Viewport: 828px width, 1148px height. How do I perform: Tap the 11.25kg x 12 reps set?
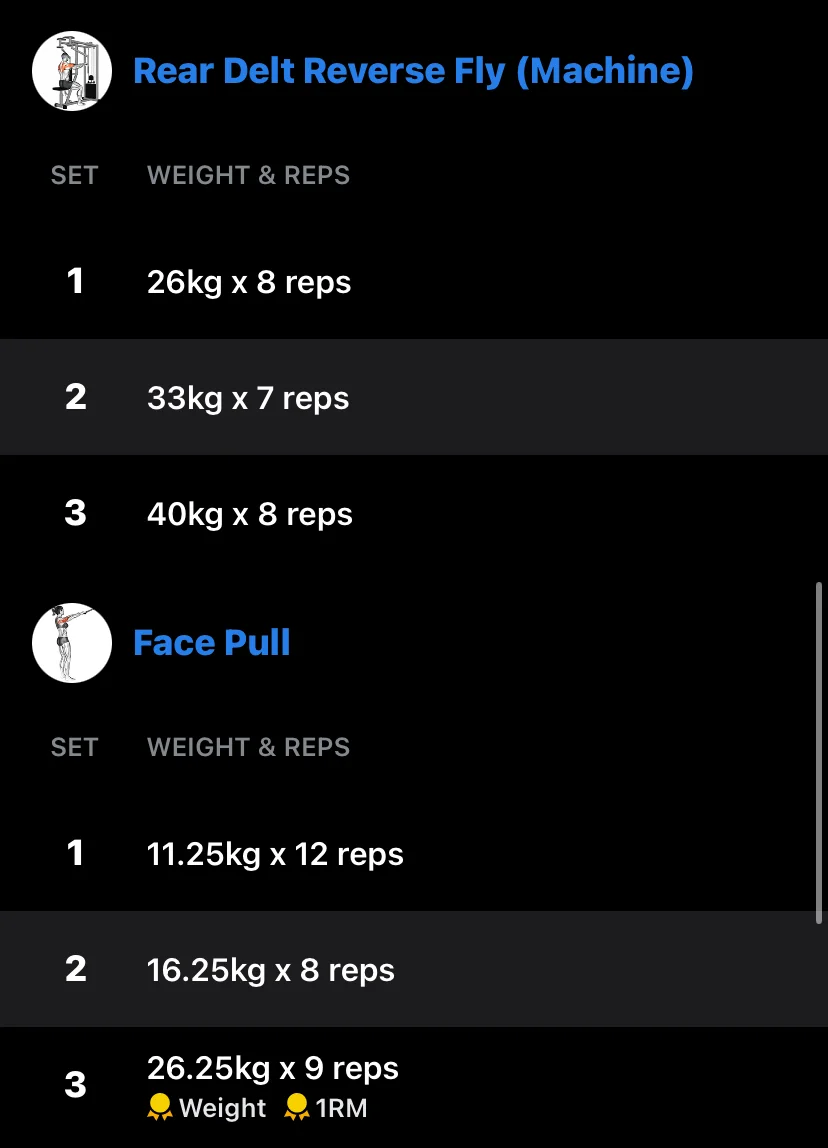coord(414,853)
